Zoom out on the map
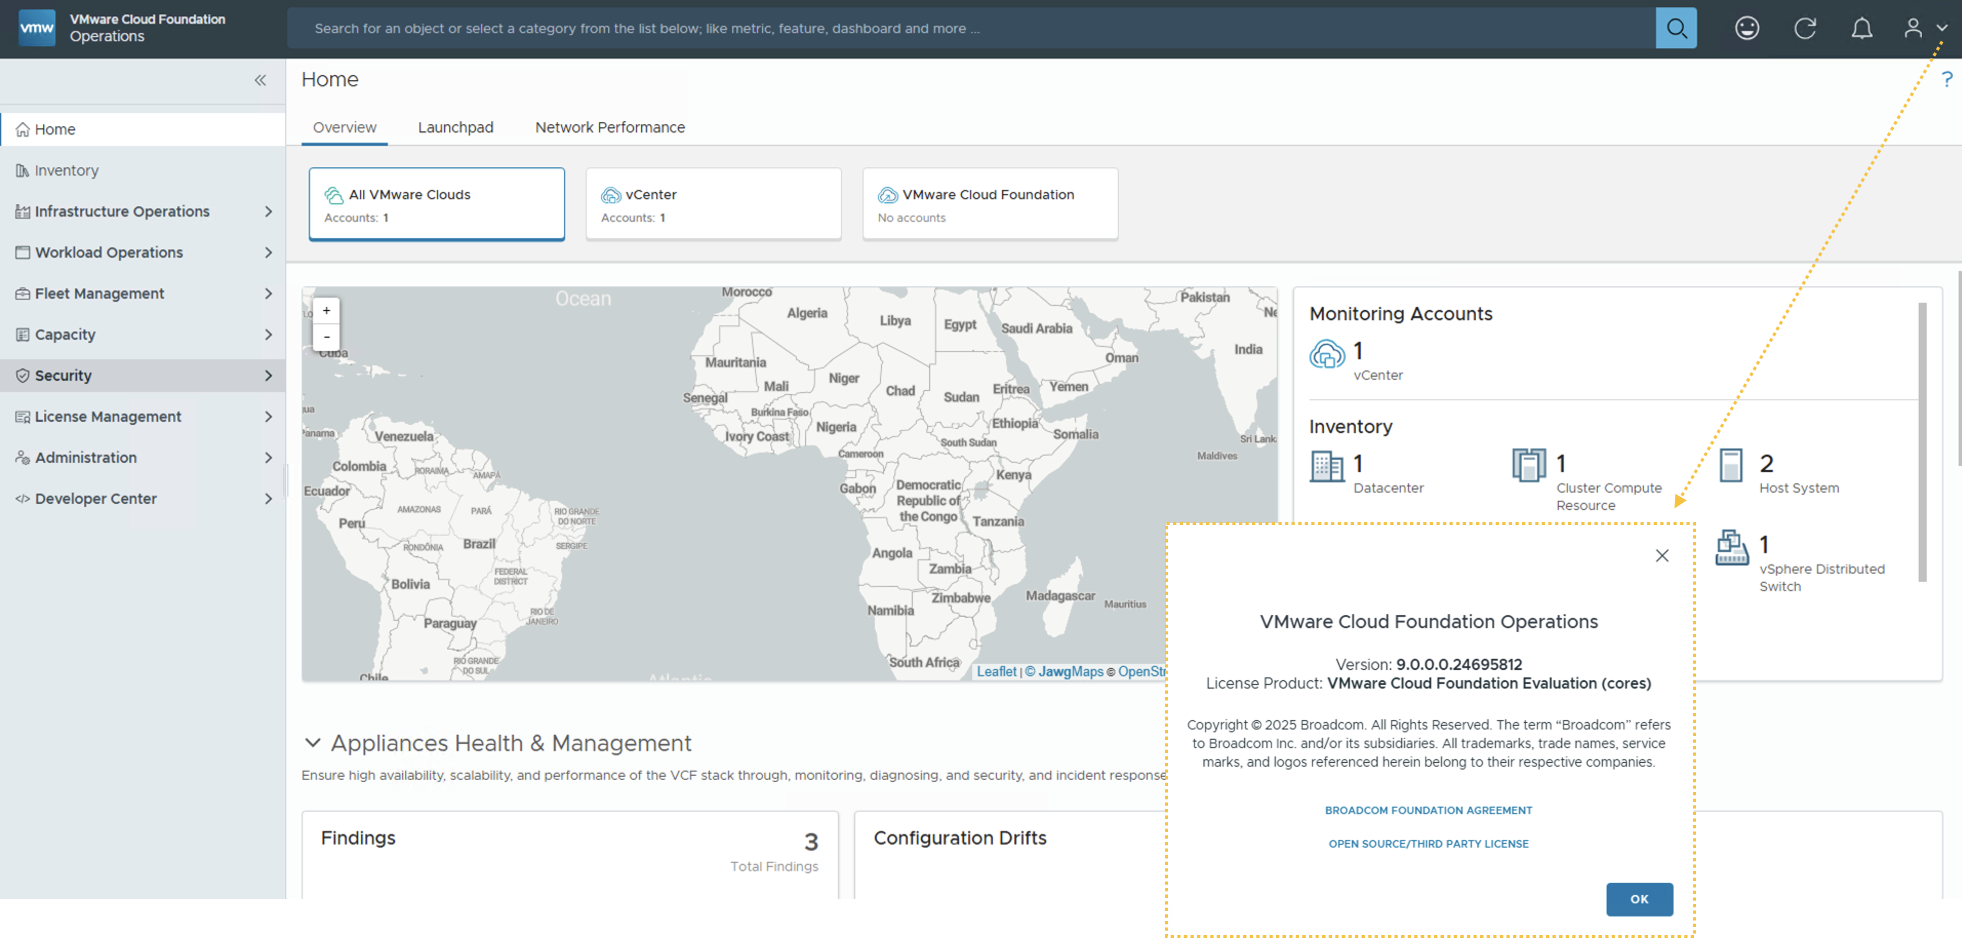Screen dimensions: 1962x944 pyautogui.click(x=326, y=337)
